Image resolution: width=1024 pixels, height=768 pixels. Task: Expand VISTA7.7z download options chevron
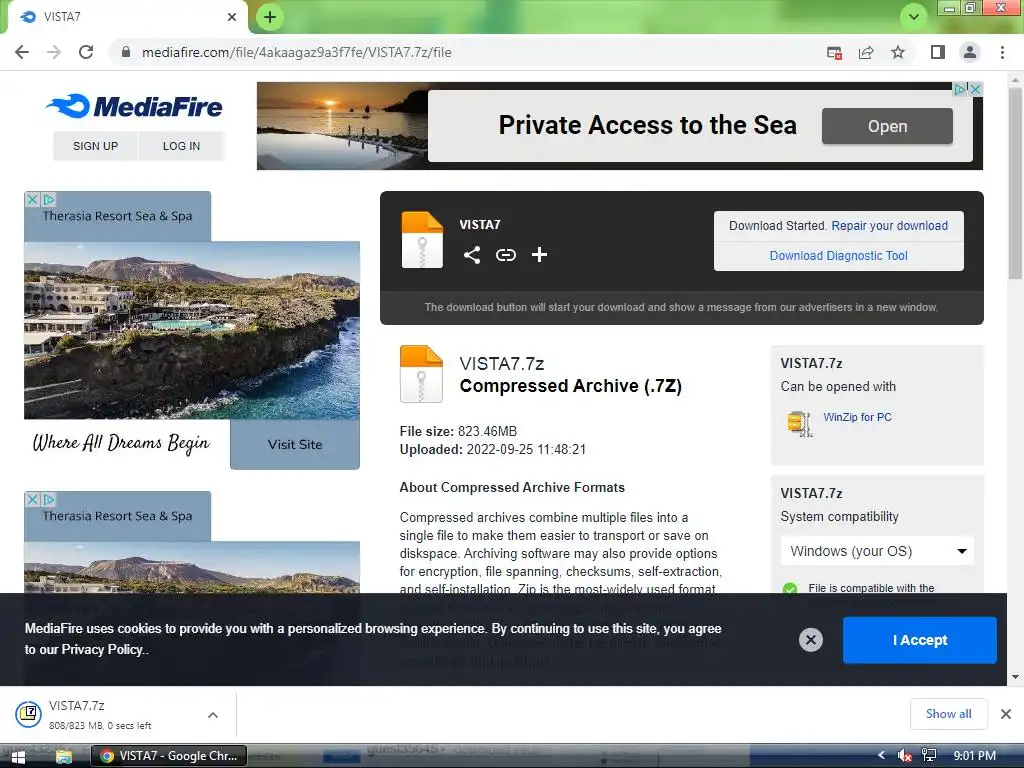[x=213, y=715]
